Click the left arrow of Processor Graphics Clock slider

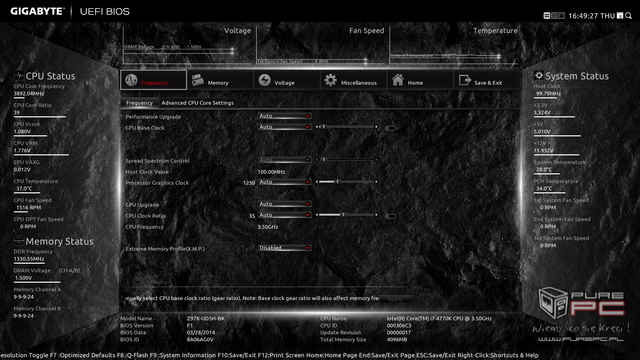pos(317,182)
